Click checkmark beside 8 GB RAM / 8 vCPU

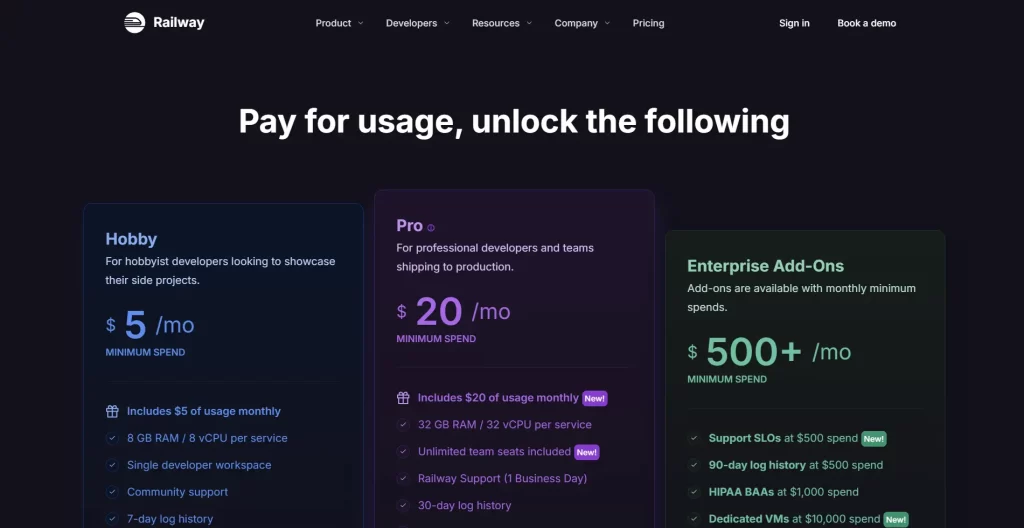(x=112, y=438)
